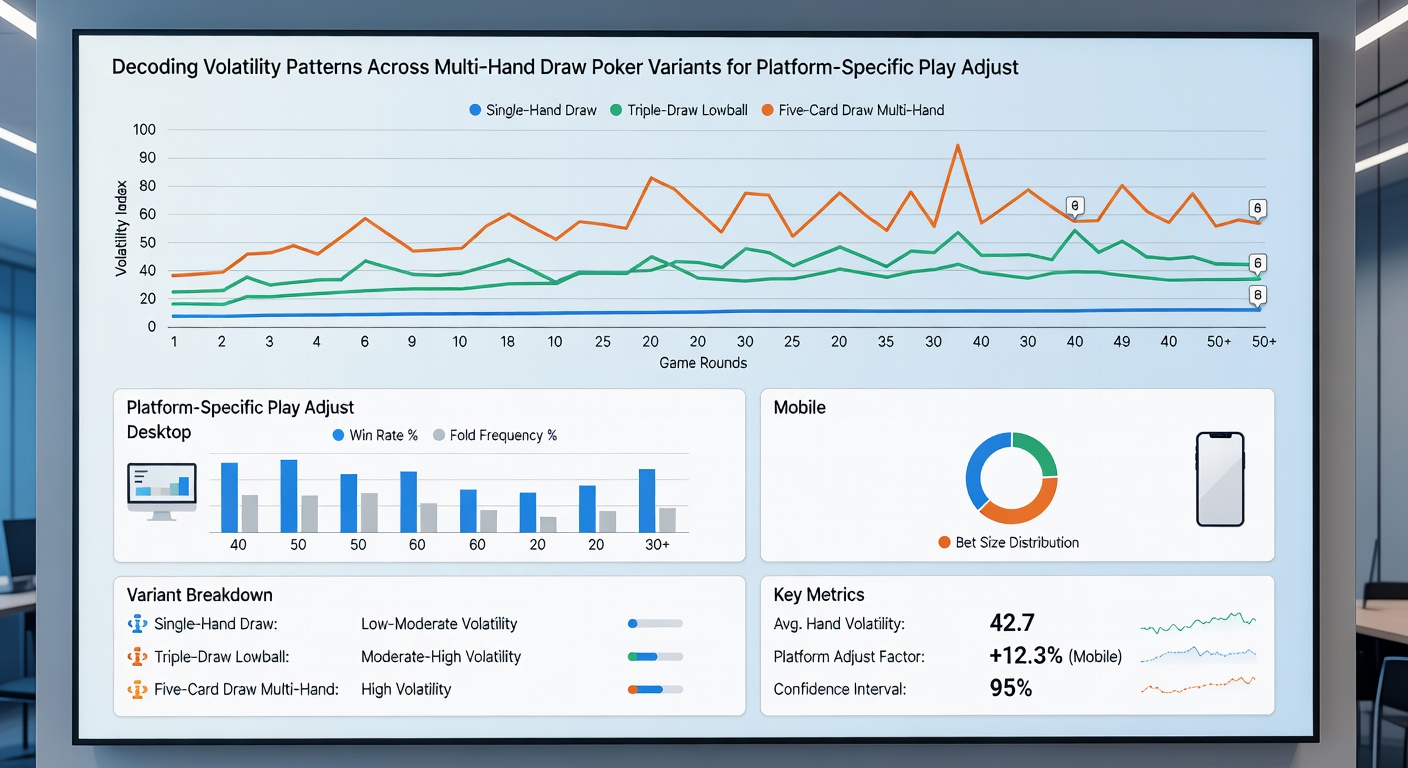Click the gray Fold Frequency bar above 30+
The image size is (1408, 768).
(667, 520)
